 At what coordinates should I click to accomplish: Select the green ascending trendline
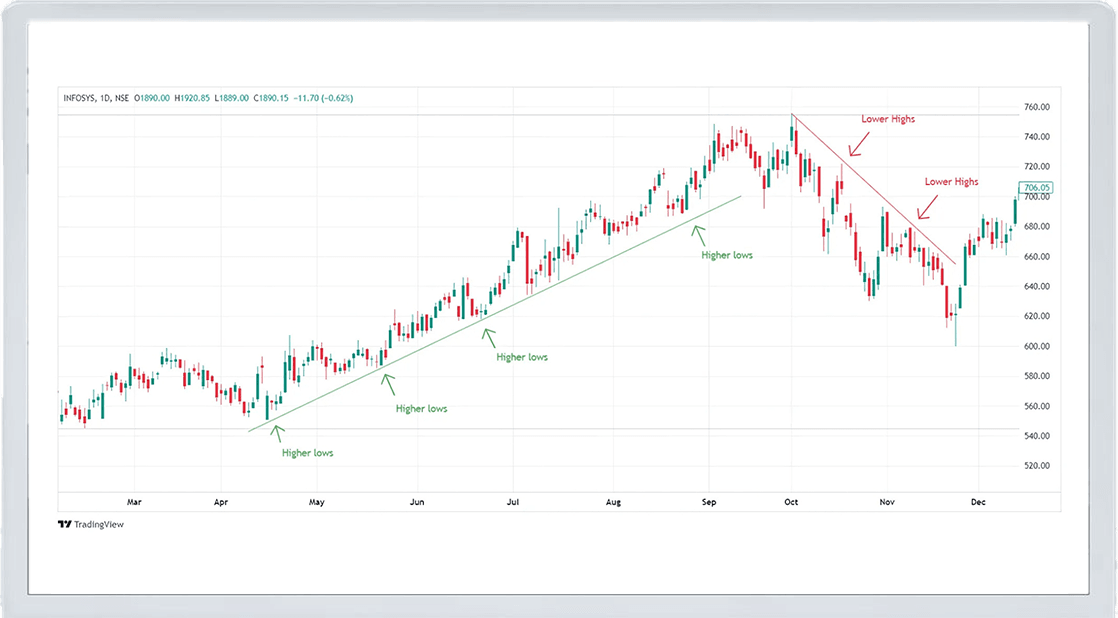[500, 311]
